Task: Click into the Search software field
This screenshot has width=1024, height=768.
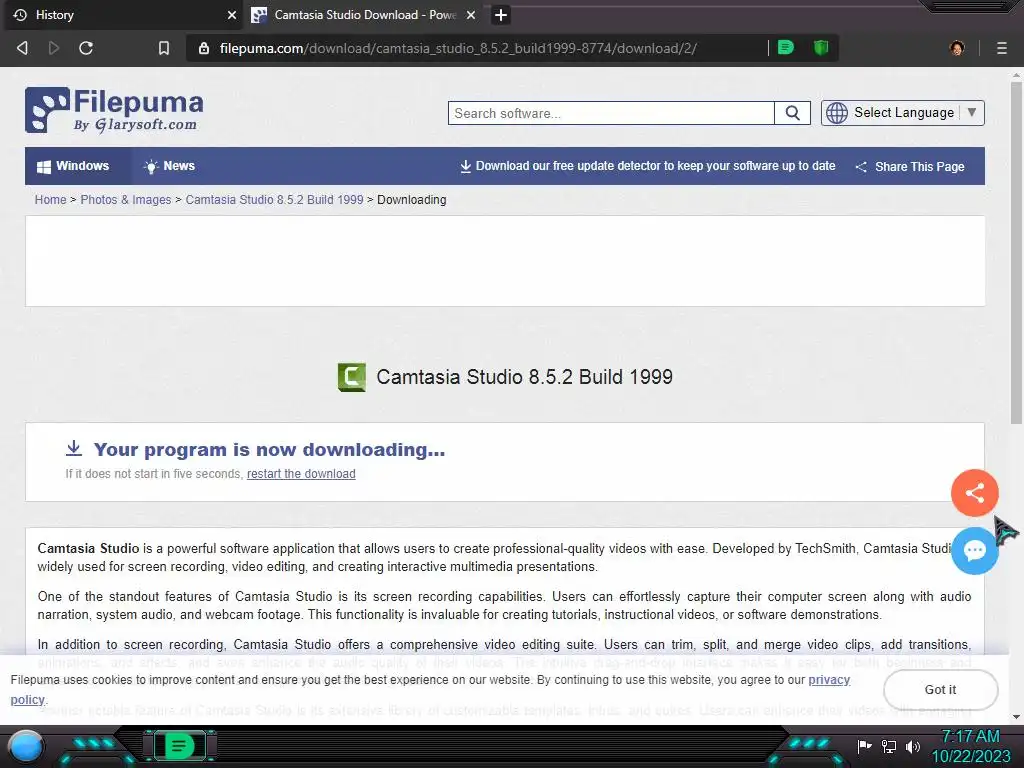Action: click(611, 113)
